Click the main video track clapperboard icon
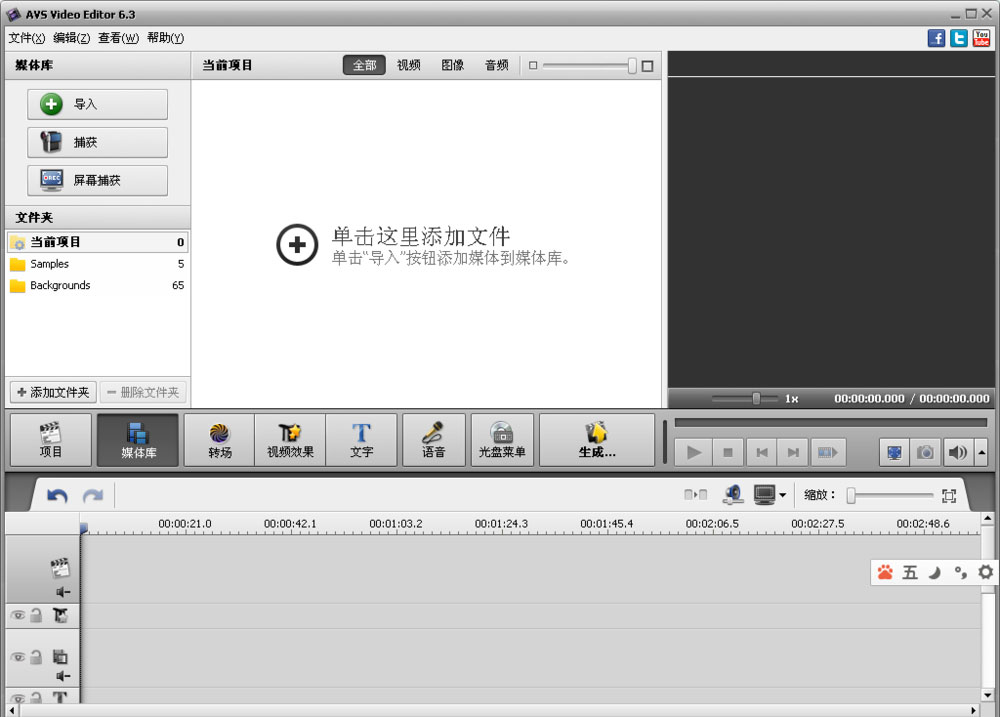The image size is (1000, 717). (x=60, y=567)
